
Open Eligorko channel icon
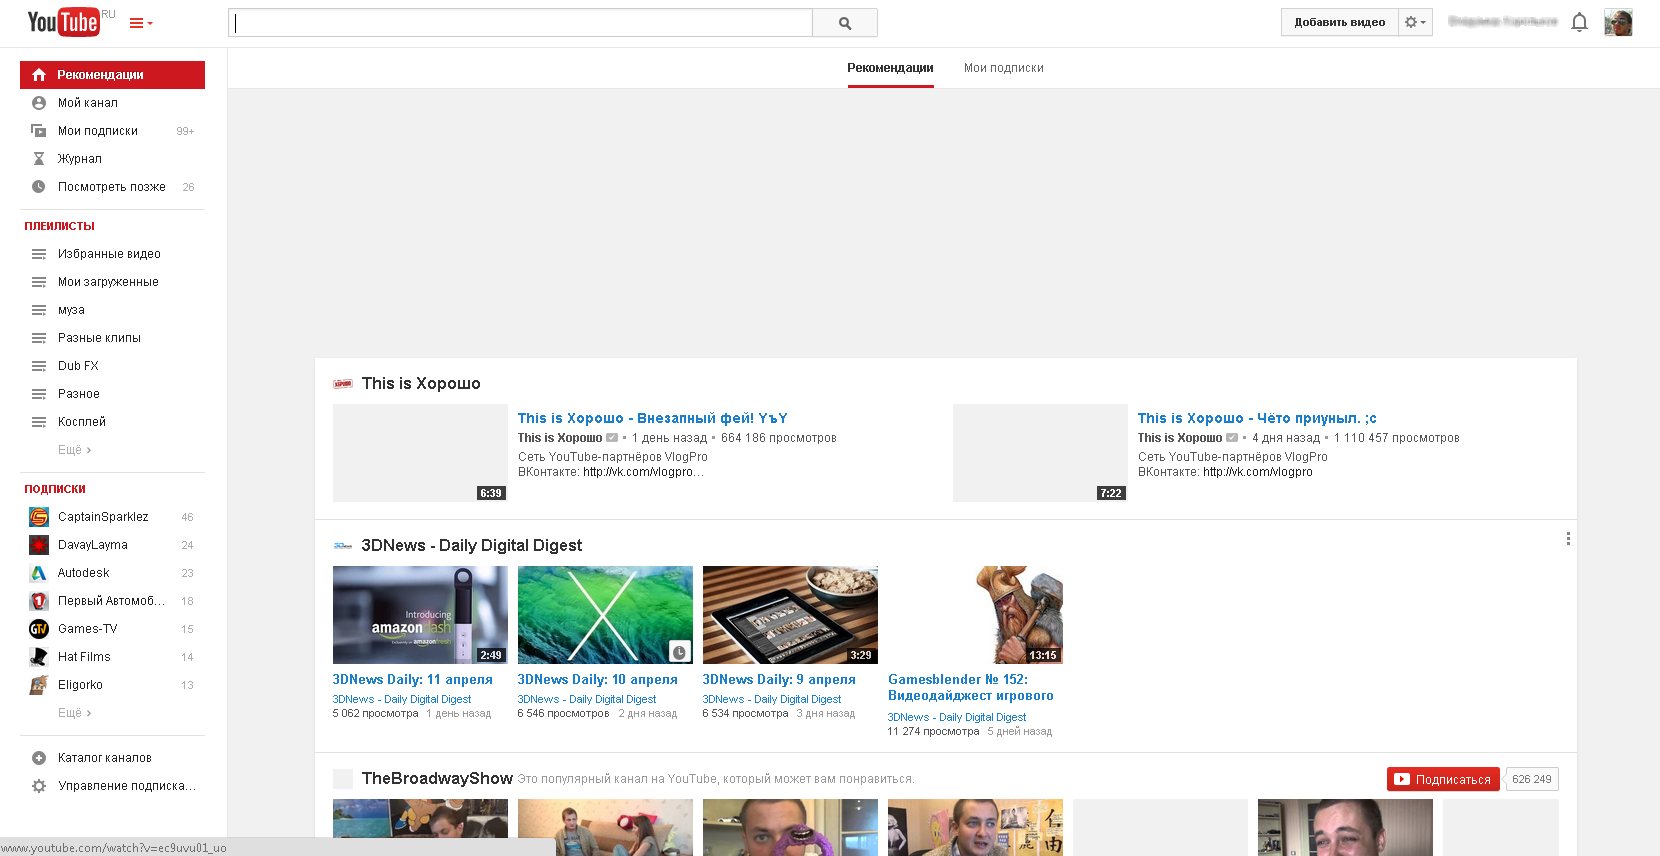click(39, 685)
